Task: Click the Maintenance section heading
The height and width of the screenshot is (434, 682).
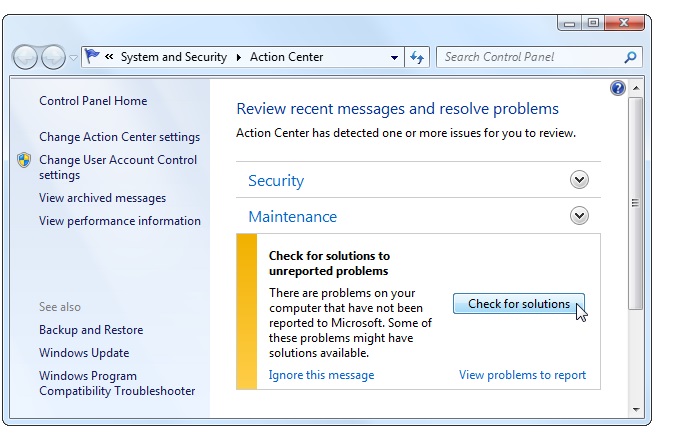Action: click(292, 217)
